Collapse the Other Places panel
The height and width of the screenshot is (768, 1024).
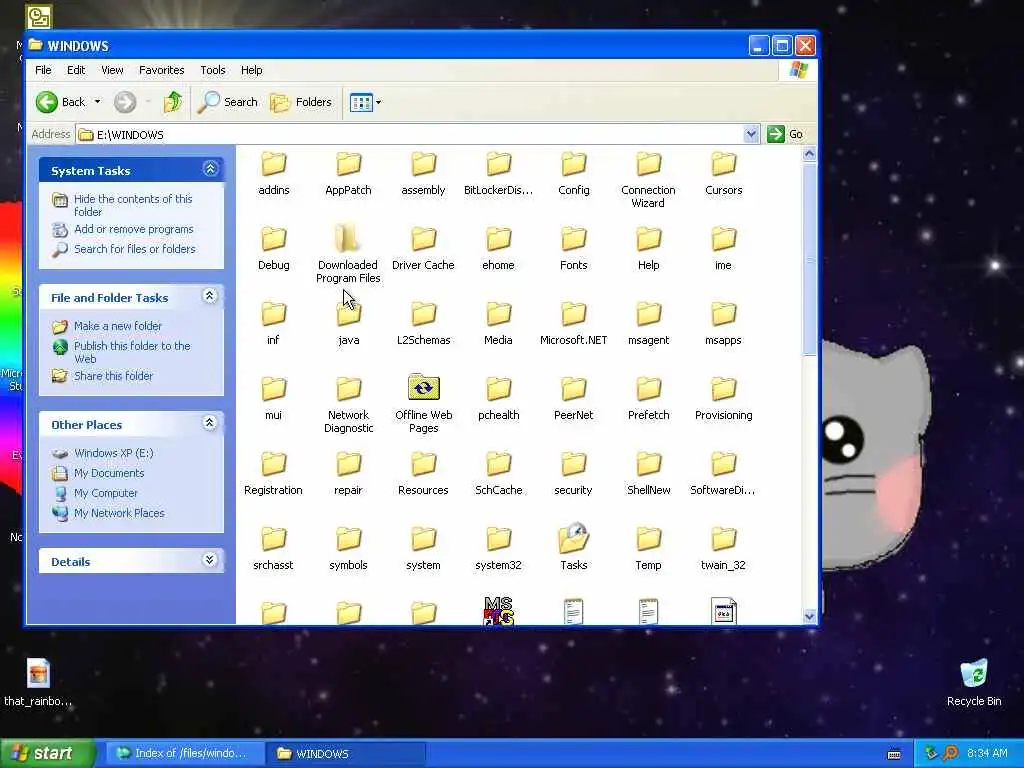[x=210, y=423]
